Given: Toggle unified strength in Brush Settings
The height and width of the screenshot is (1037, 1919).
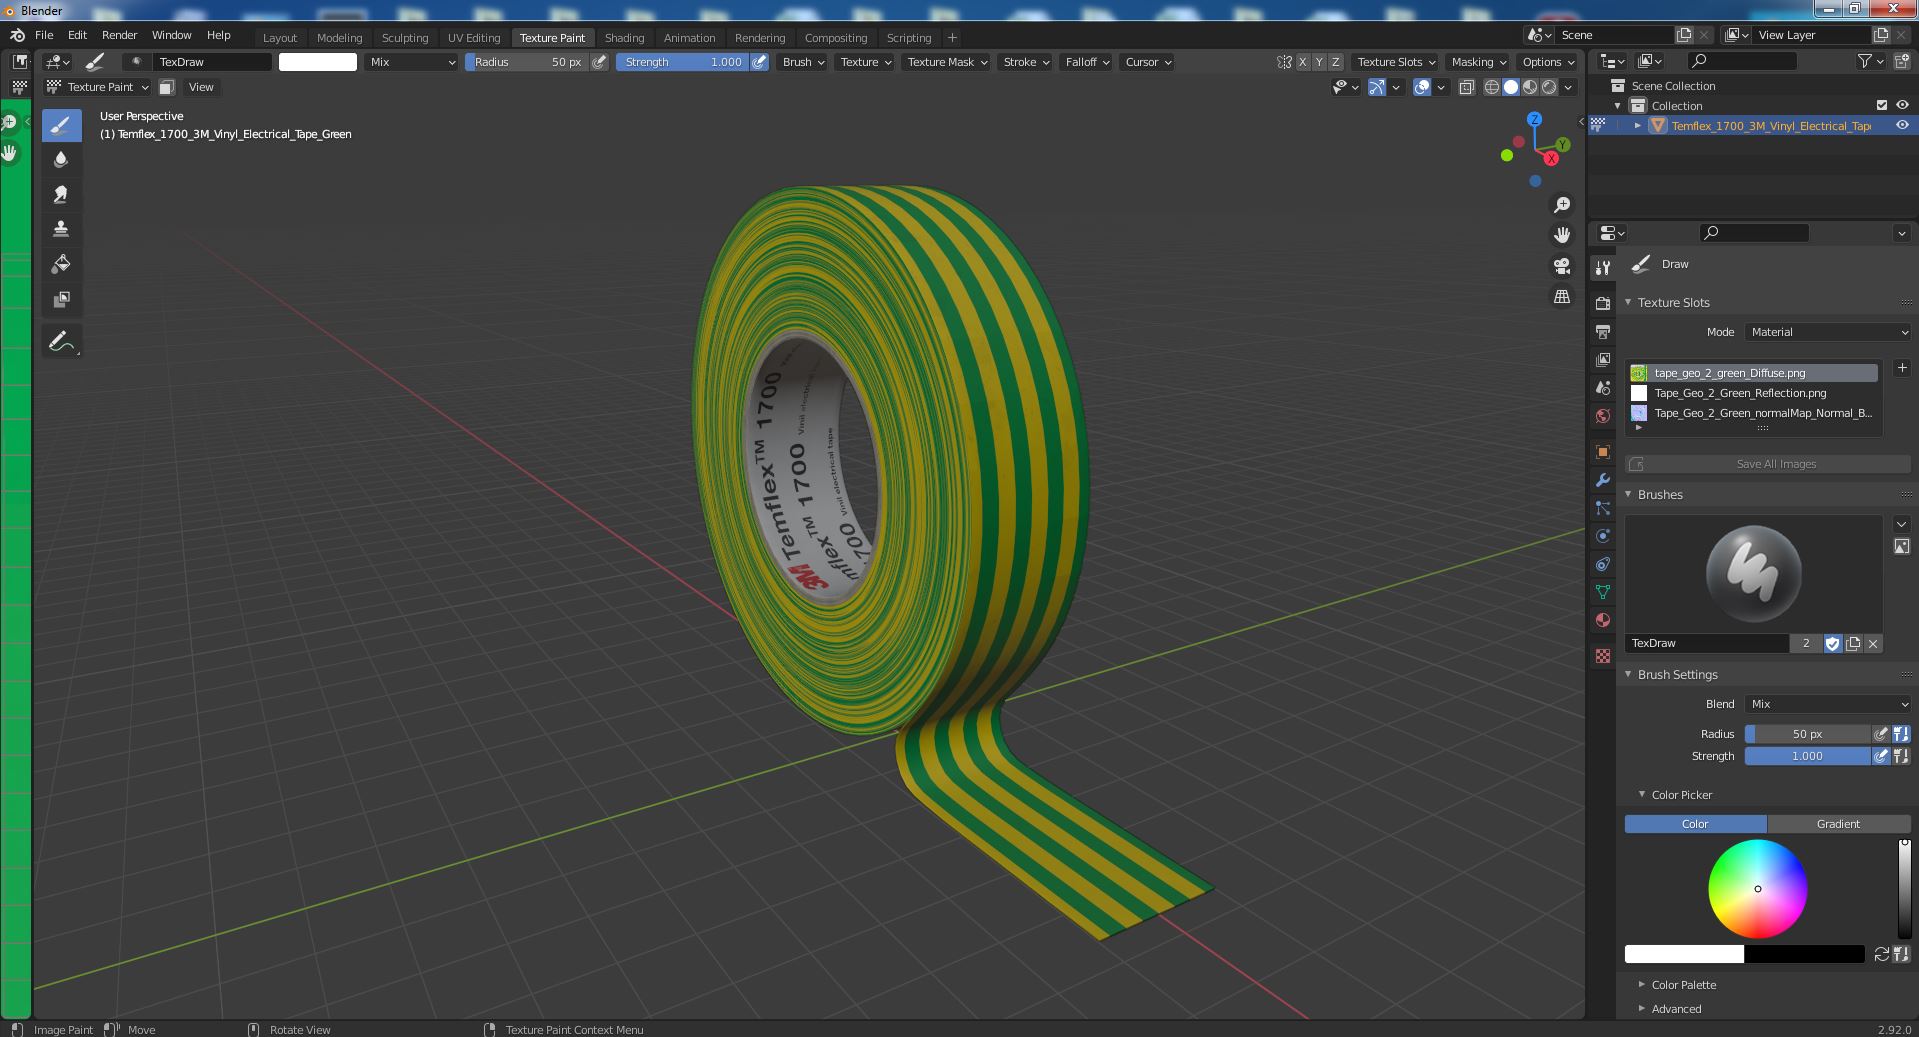Looking at the screenshot, I should pos(1901,756).
